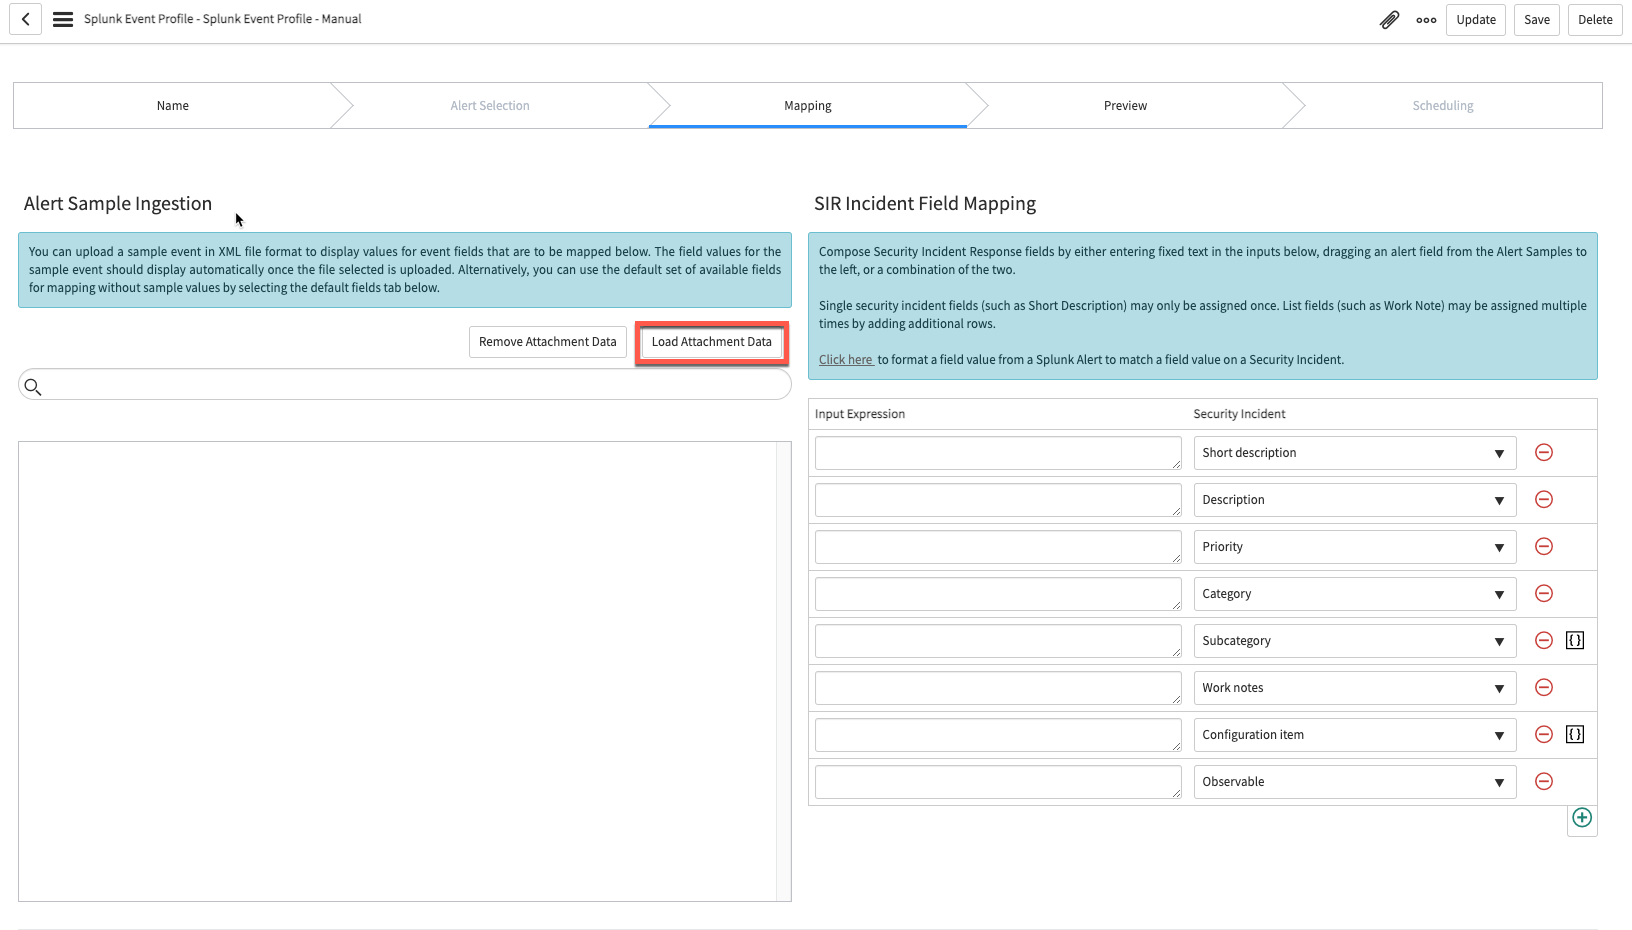Switch to the Preview step
Screen dimensions: 1632x930
coord(1125,106)
